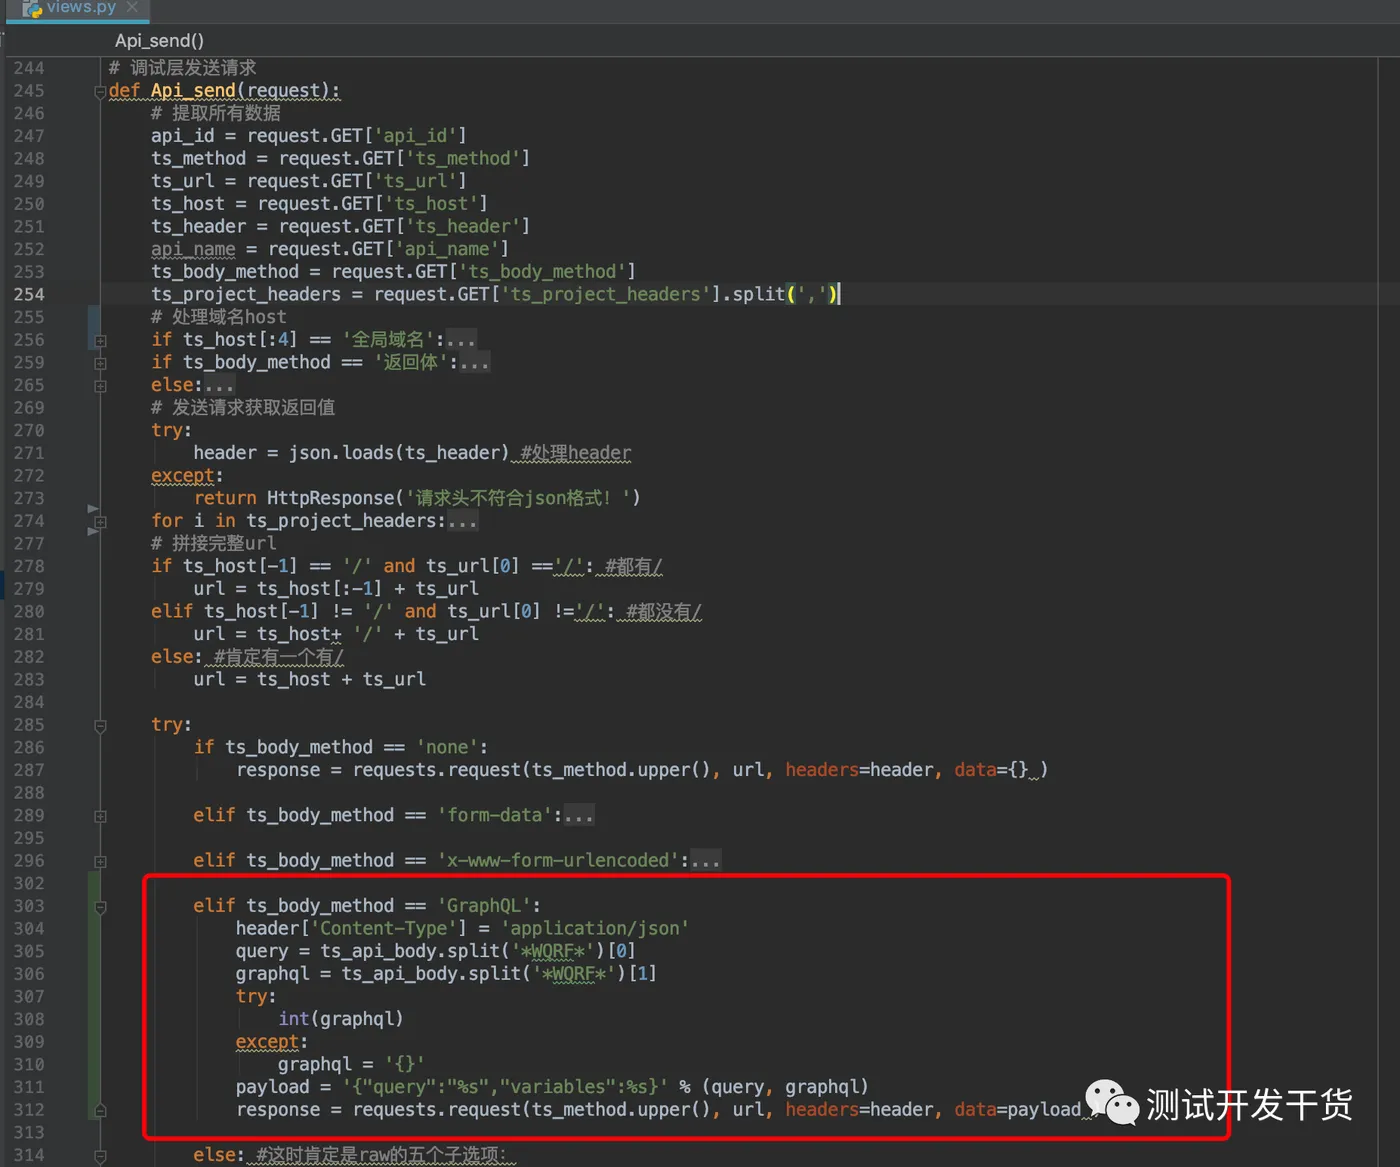Click the comment '# 提取所有数据'
The image size is (1400, 1167).
[x=215, y=113]
